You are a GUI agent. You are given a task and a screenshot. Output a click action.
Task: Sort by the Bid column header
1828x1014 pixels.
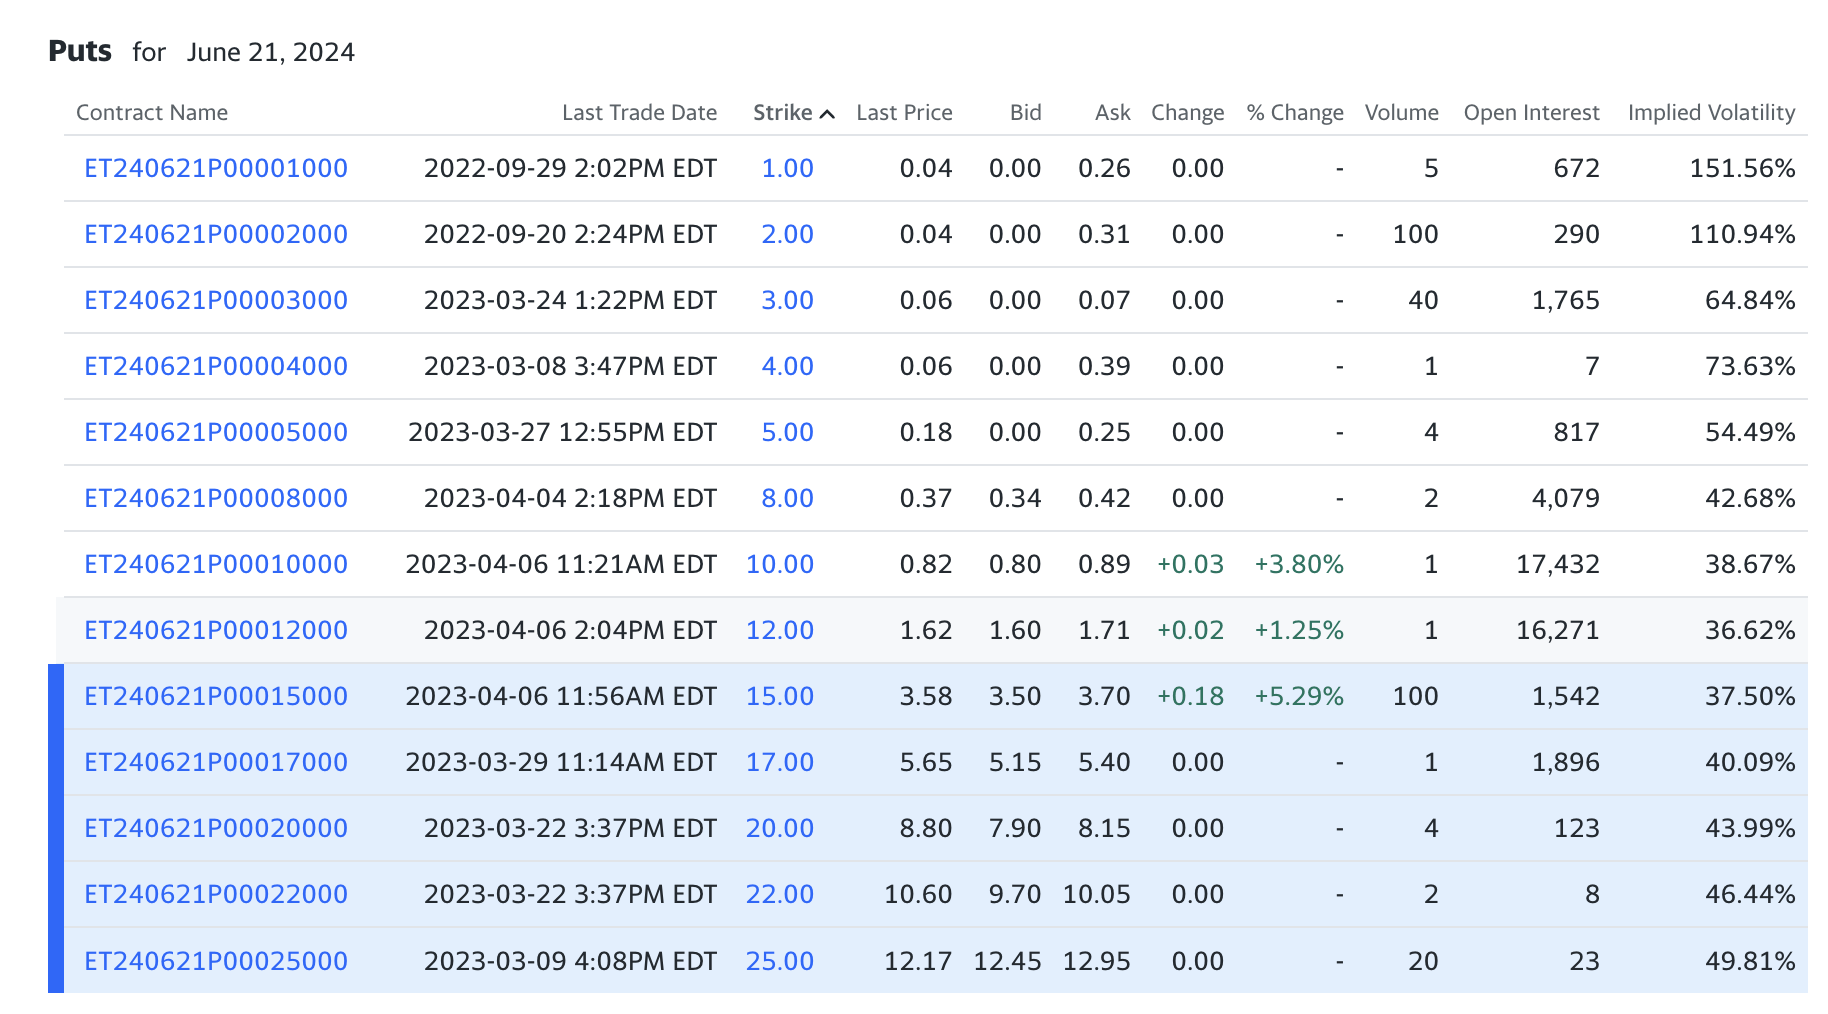click(1024, 113)
